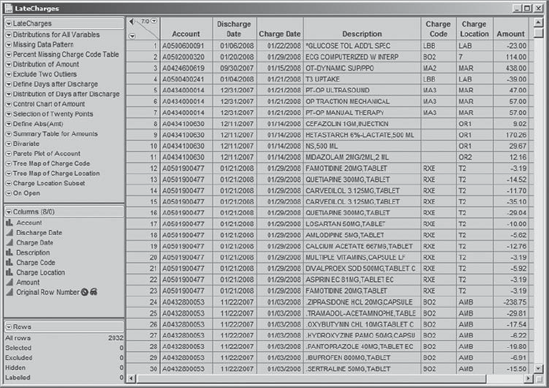Click 'Original Row Number' in Columns list

(48, 292)
